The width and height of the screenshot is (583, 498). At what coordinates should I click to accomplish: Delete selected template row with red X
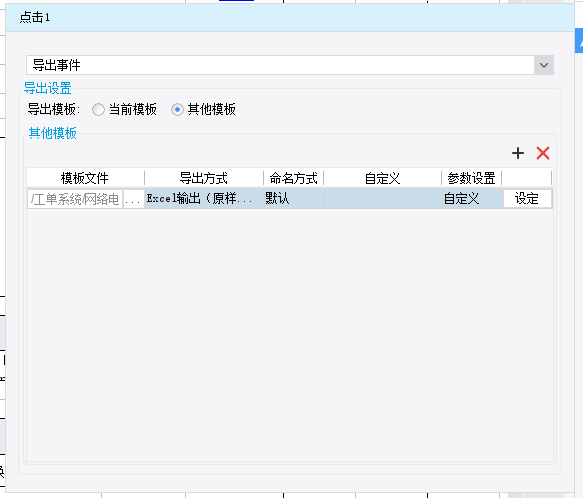[543, 153]
